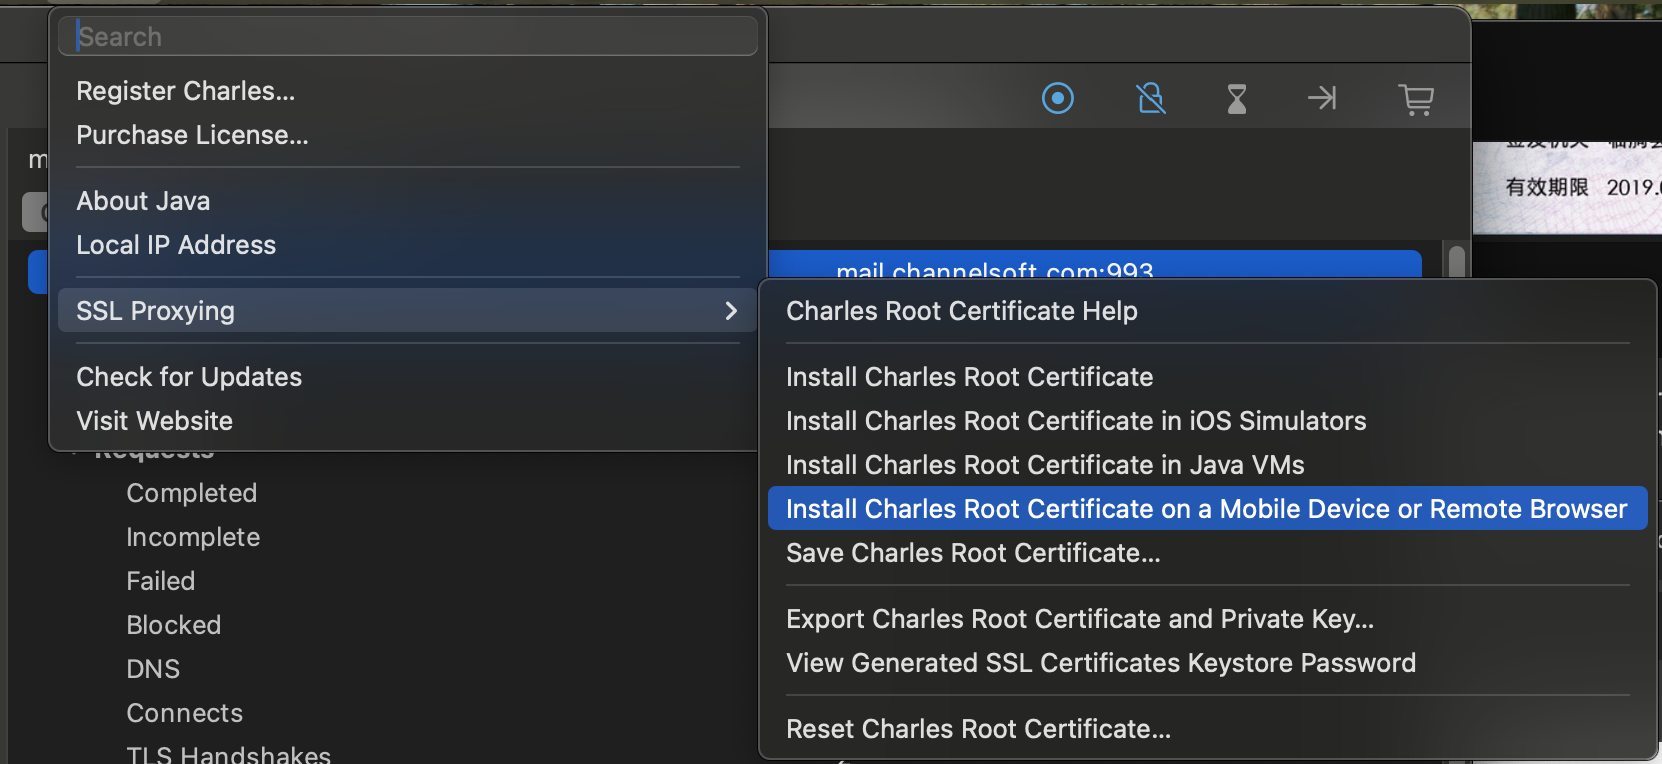Select the Incomplete requests row

193,537
